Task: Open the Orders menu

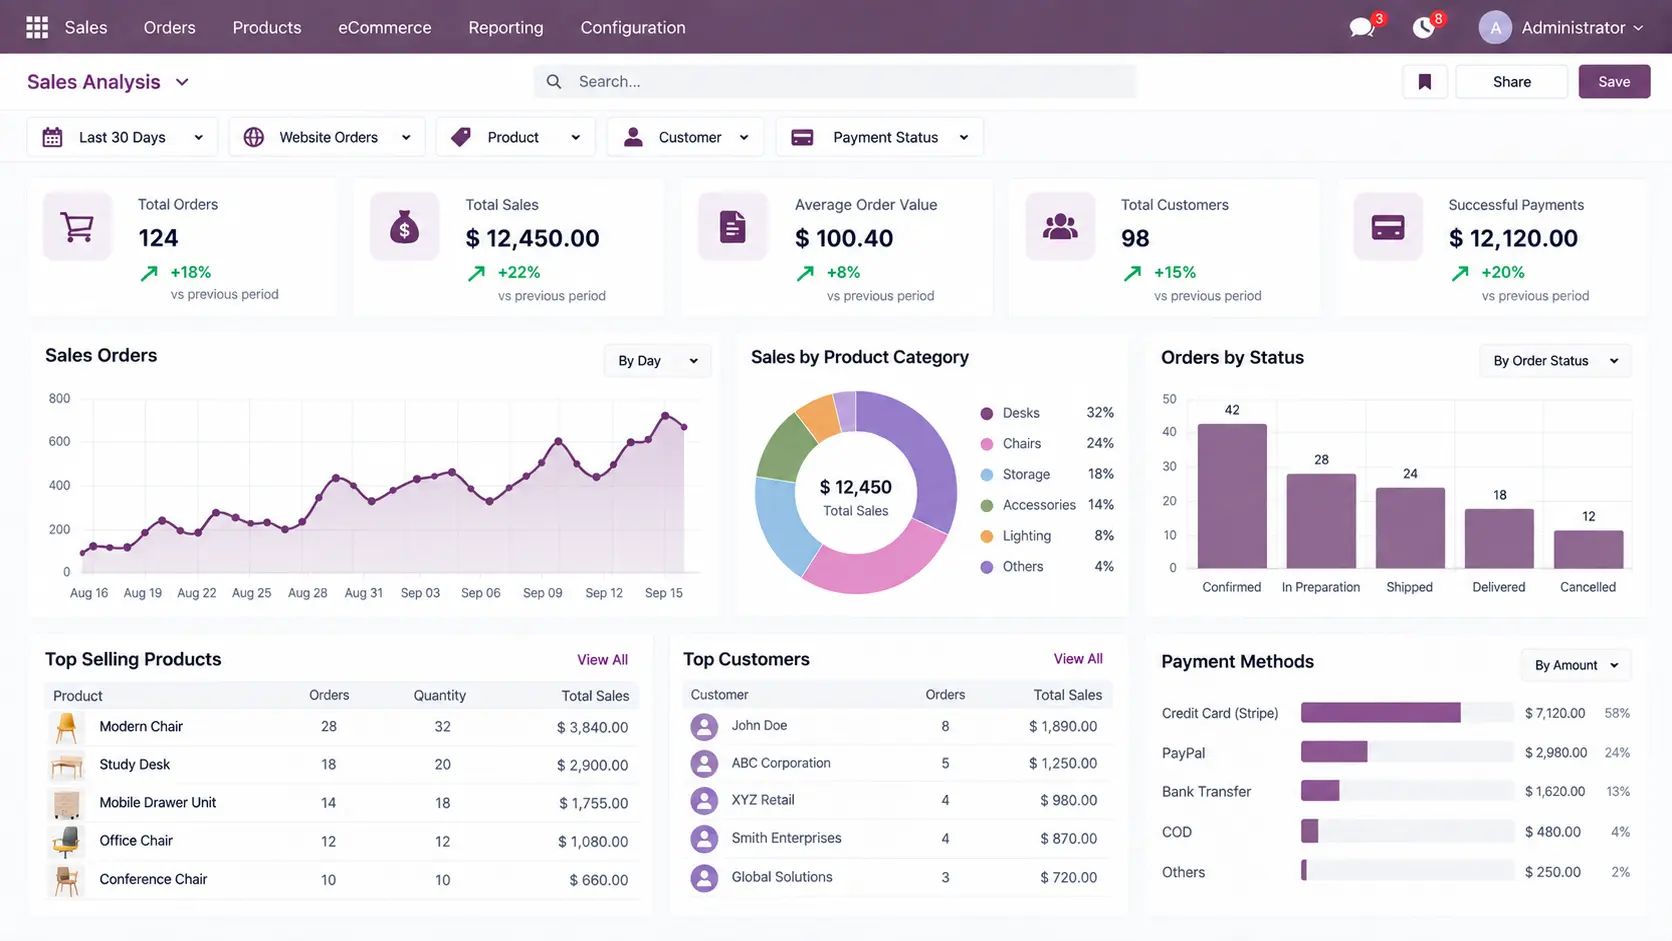Action: (x=169, y=27)
